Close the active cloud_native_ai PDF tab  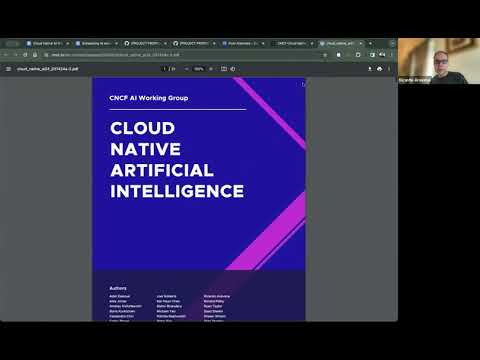[361, 43]
